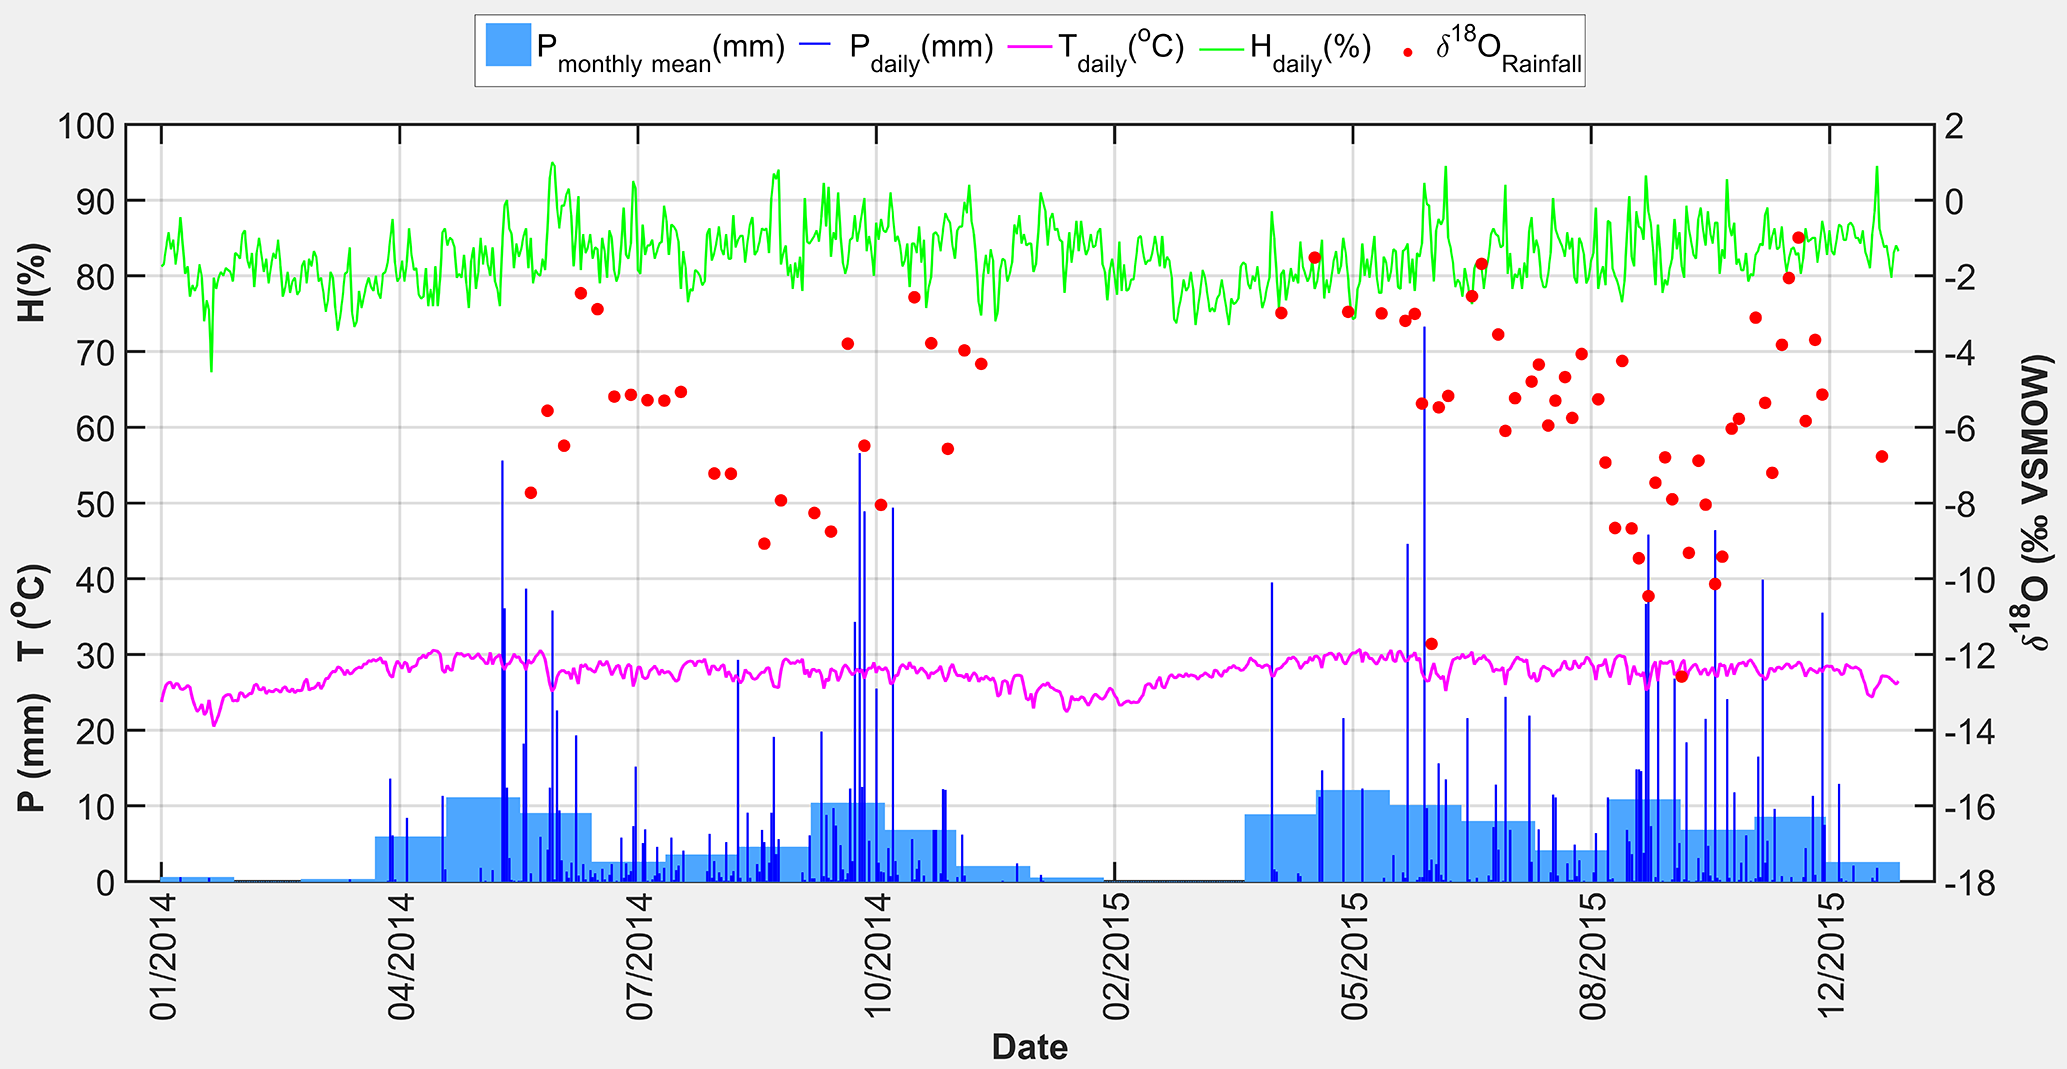Select the 07/2014 date tick label
Image resolution: width=2067 pixels, height=1069 pixels.
click(639, 955)
